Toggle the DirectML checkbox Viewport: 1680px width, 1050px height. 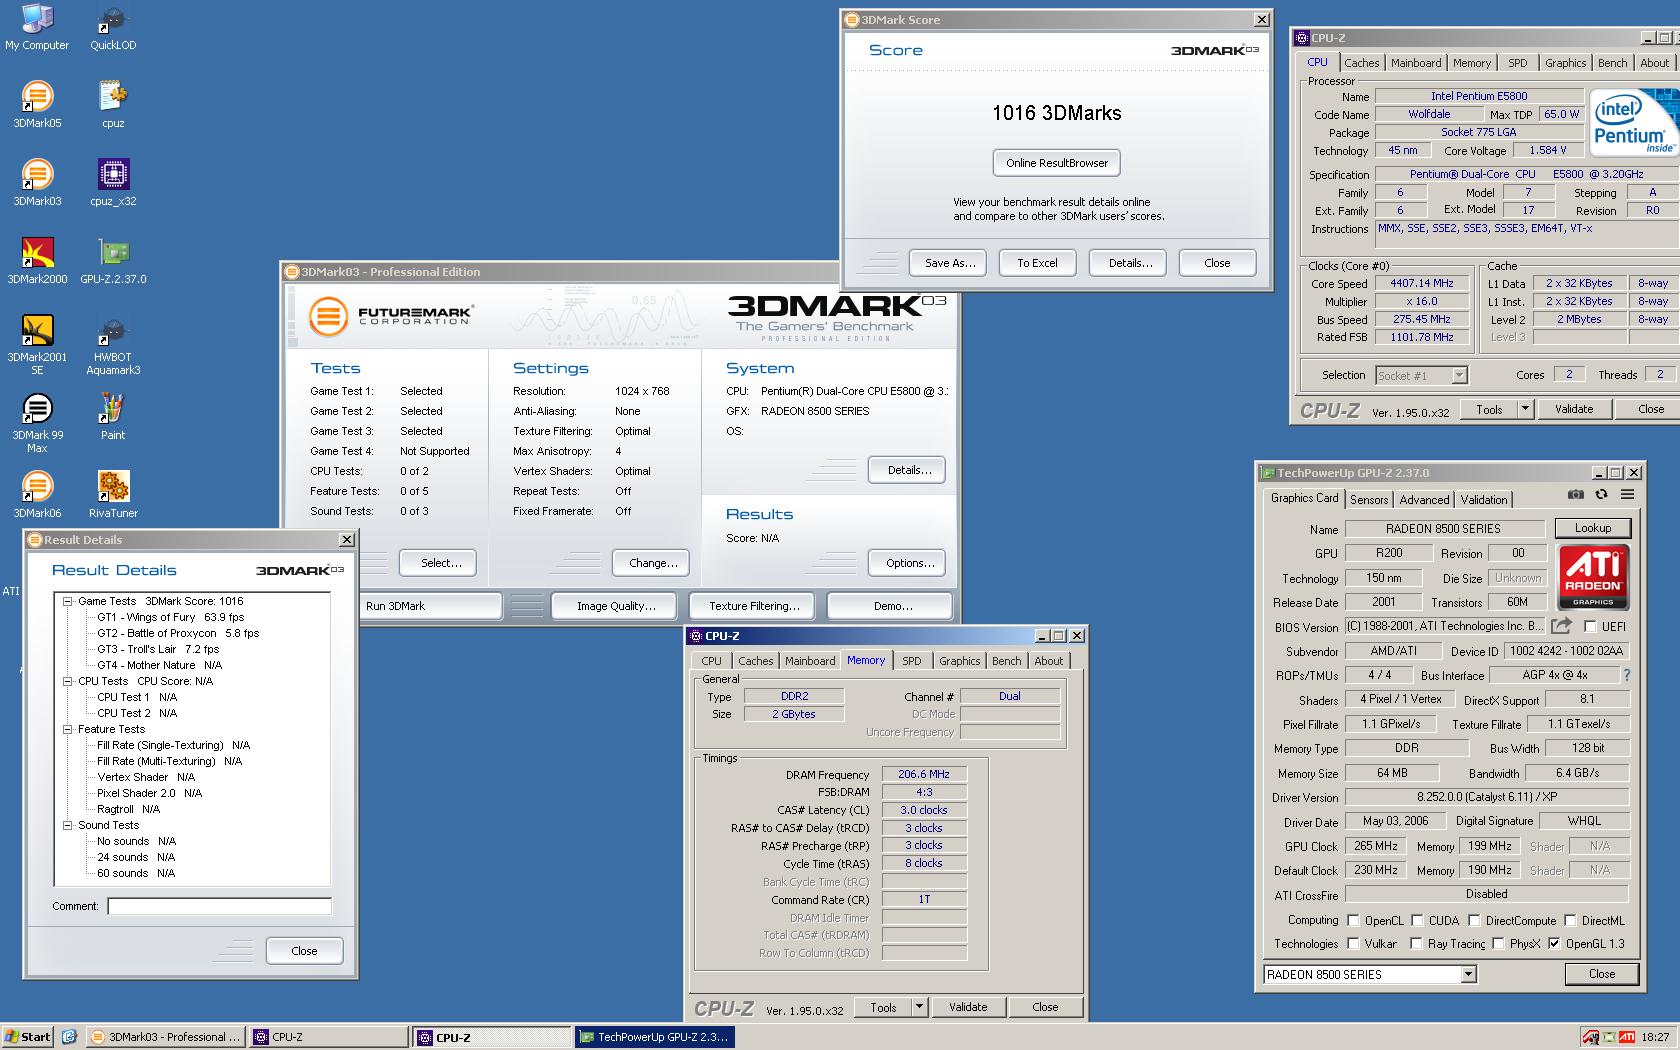coord(1570,921)
